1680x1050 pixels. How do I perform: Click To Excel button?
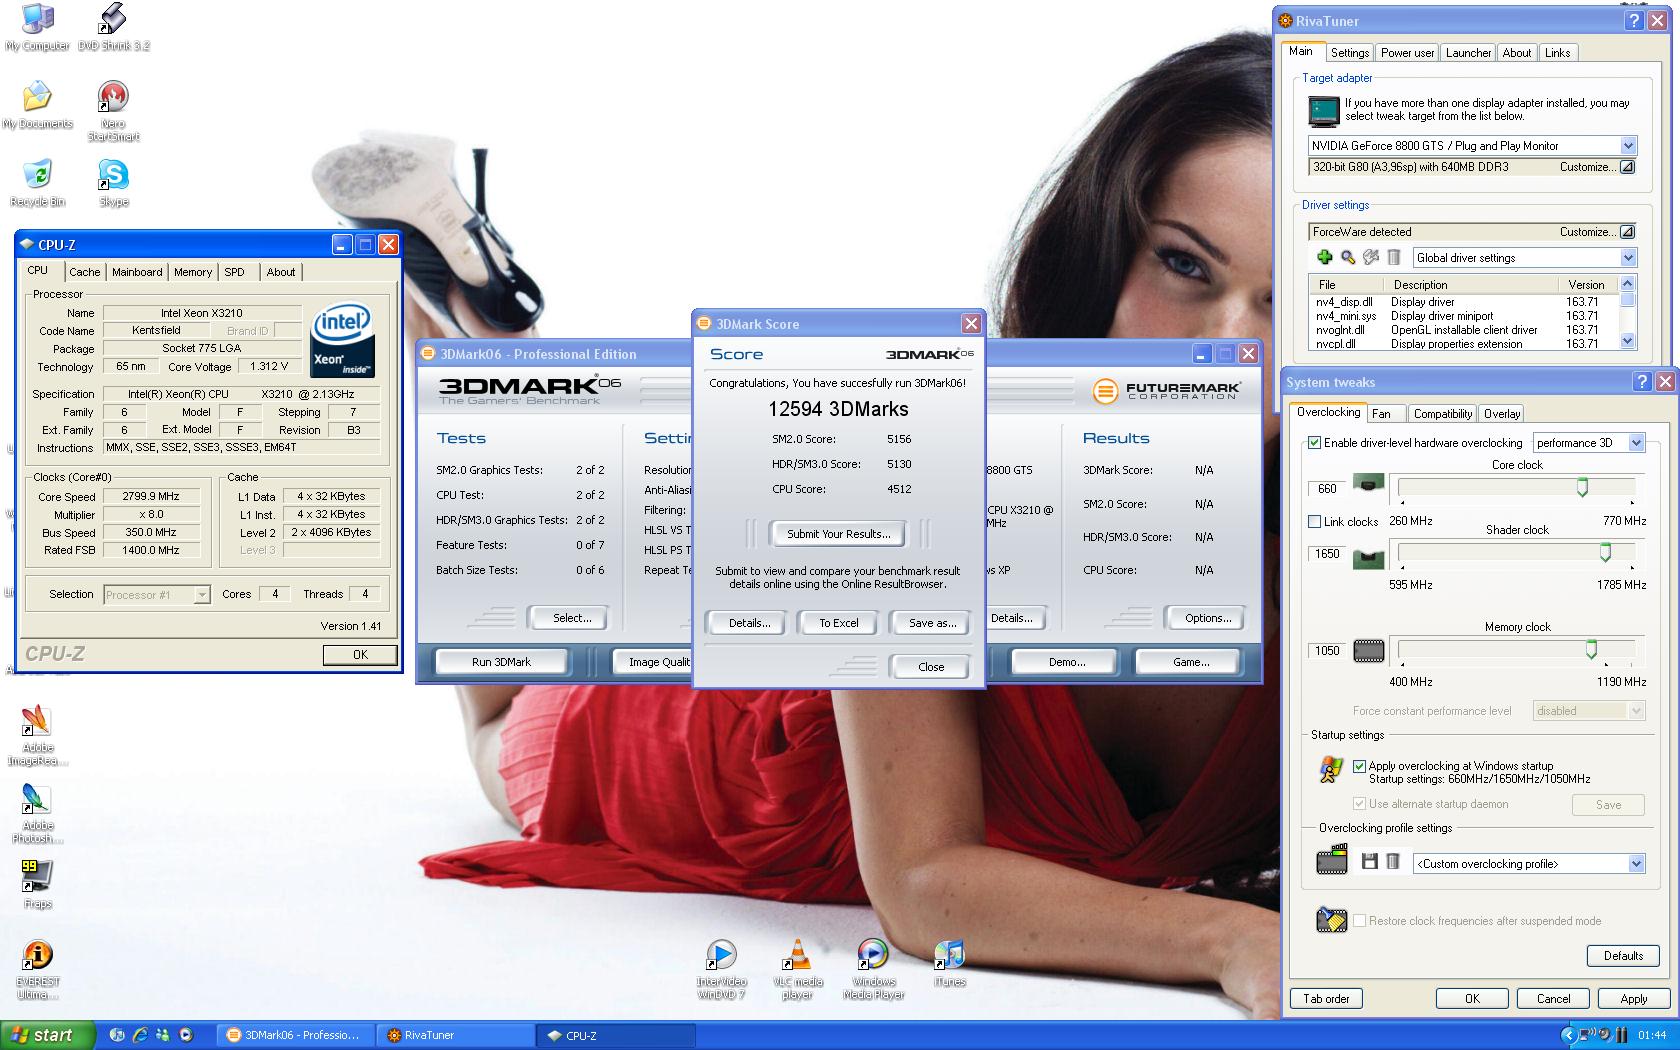tap(839, 623)
